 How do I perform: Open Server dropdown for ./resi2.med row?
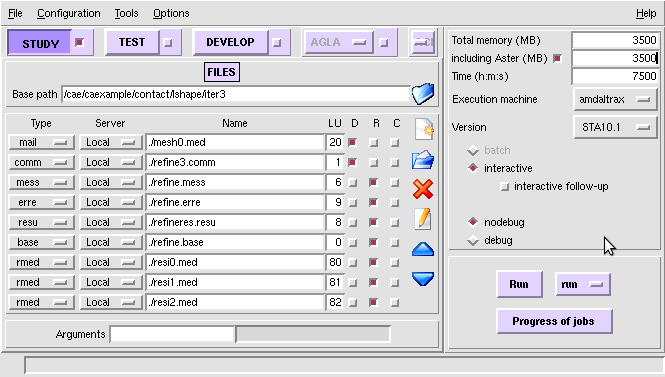(111, 302)
